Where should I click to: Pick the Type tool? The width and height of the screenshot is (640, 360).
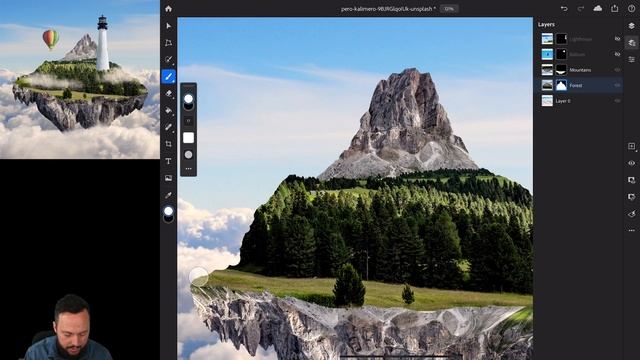(x=169, y=161)
